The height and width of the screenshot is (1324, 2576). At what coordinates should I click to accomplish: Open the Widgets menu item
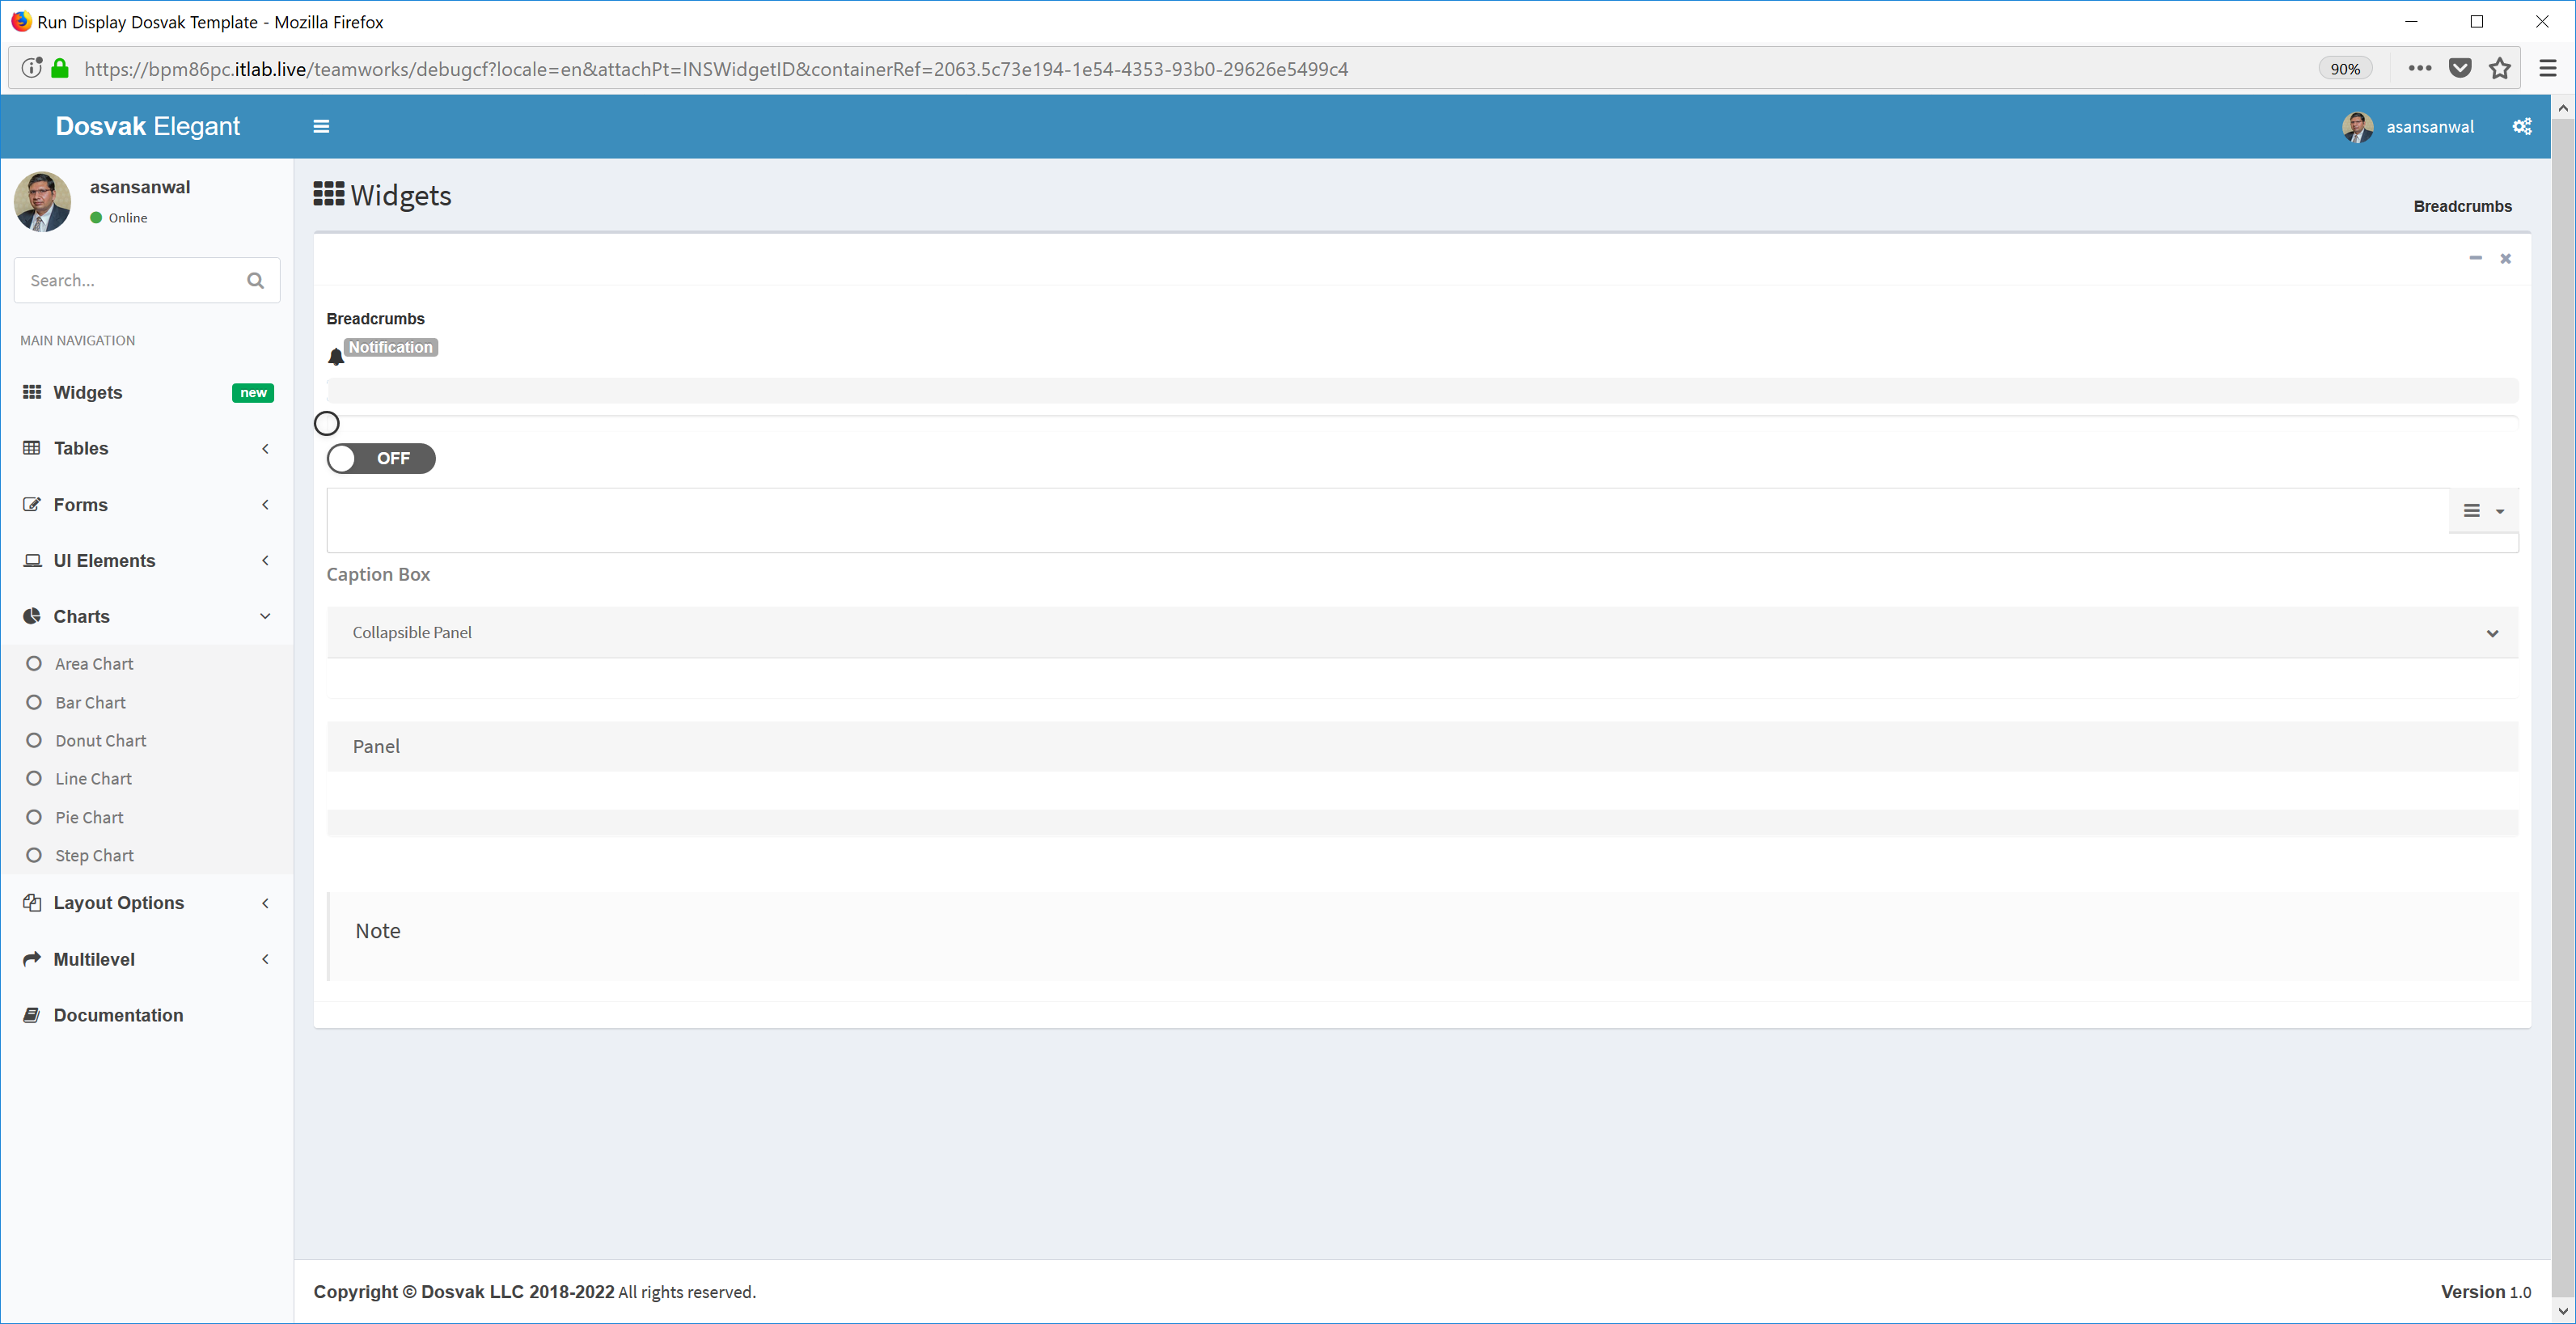pos(147,392)
